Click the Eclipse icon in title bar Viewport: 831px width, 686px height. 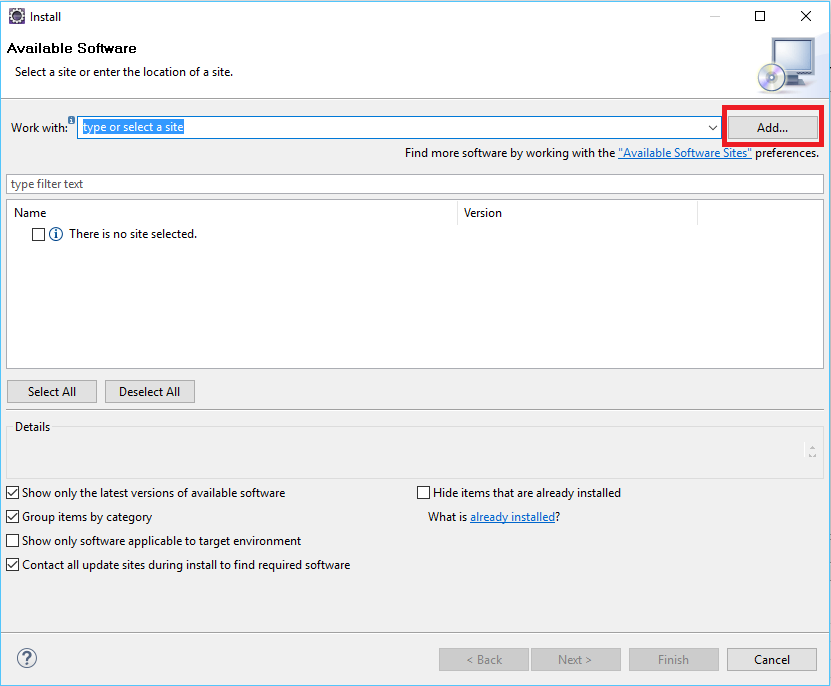point(17,16)
